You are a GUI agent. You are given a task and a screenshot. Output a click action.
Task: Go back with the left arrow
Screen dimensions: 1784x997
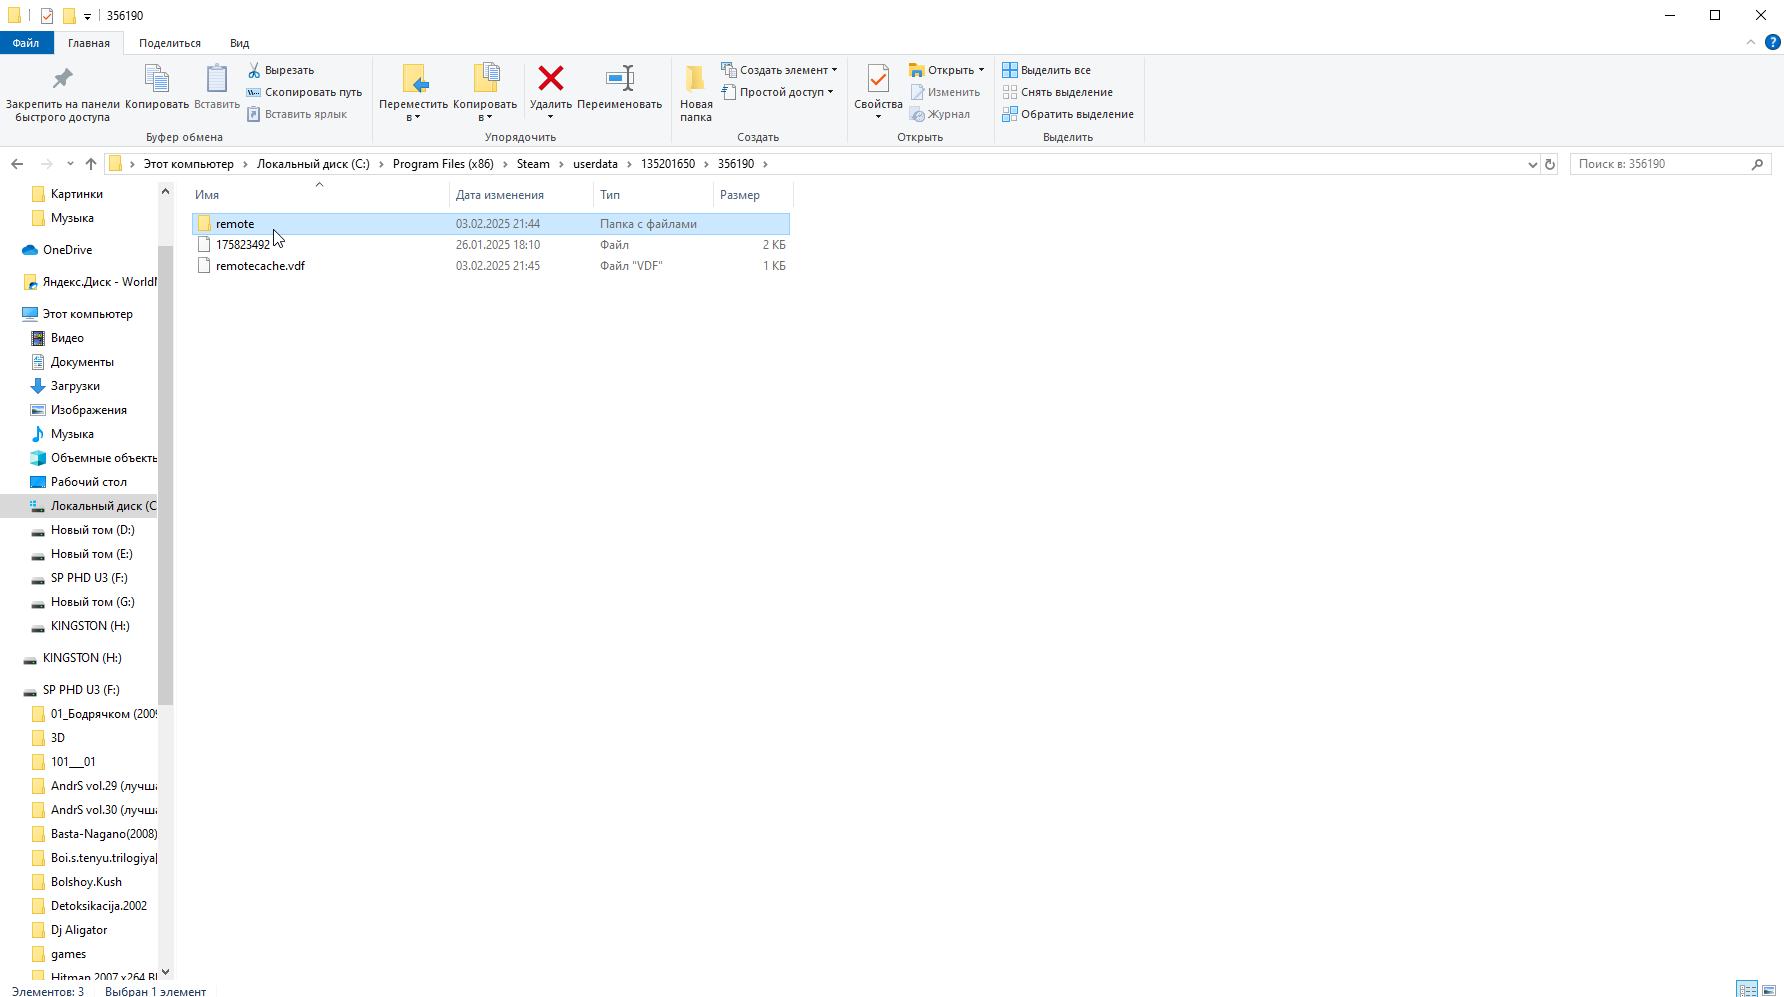pos(17,164)
